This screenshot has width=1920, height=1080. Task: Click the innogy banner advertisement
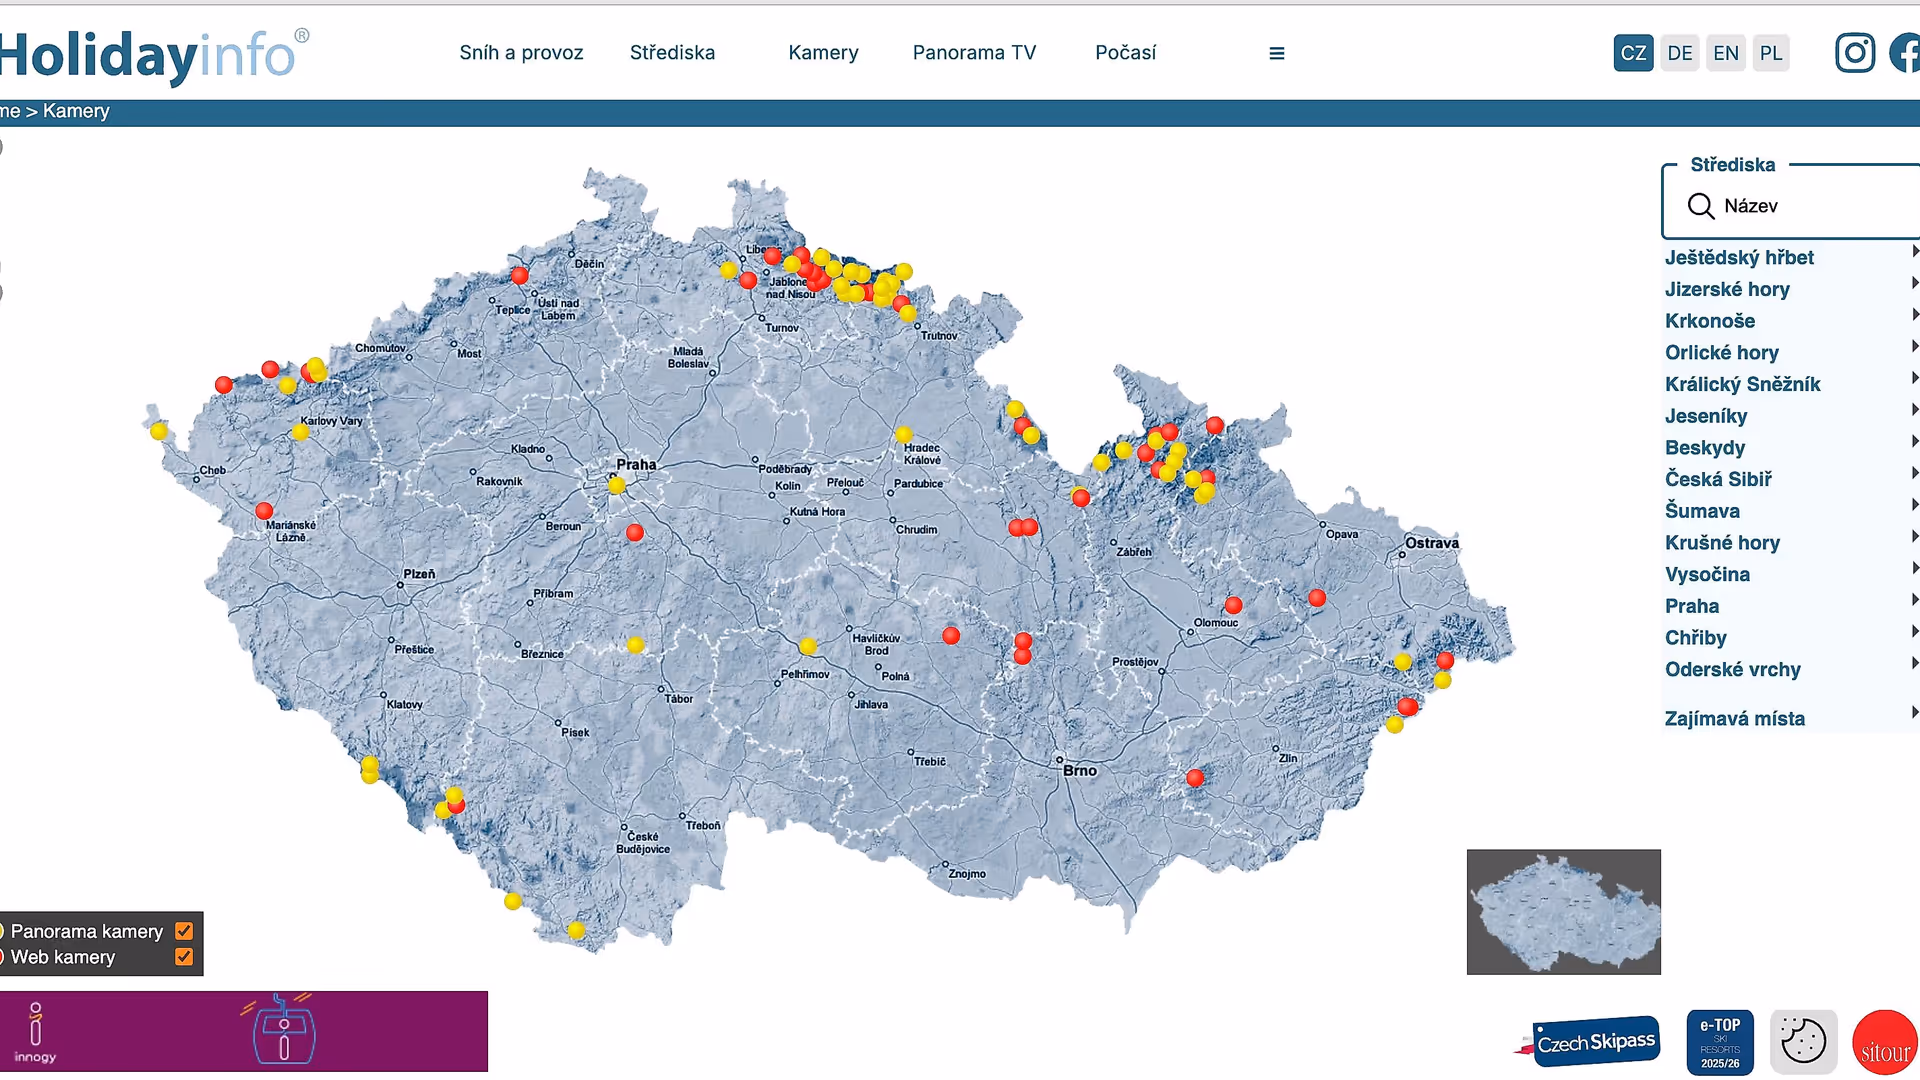(x=243, y=1031)
